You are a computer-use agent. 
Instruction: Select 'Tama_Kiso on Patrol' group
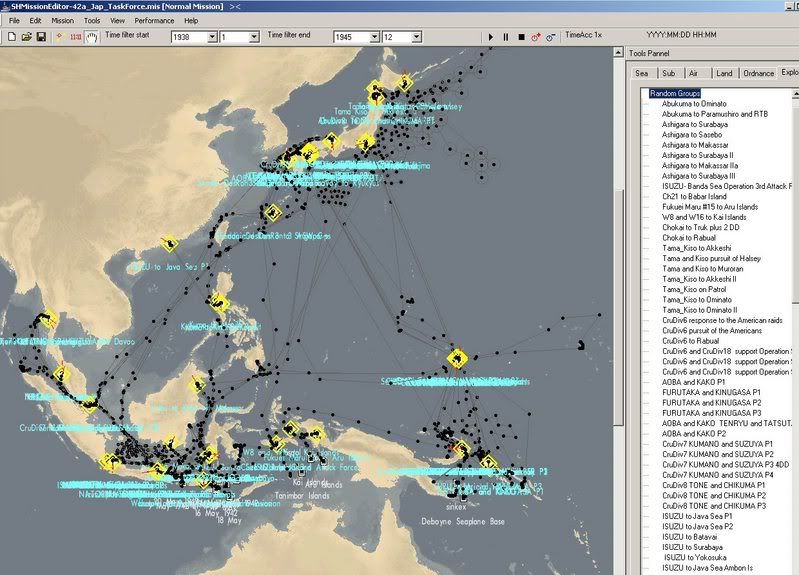click(x=694, y=289)
